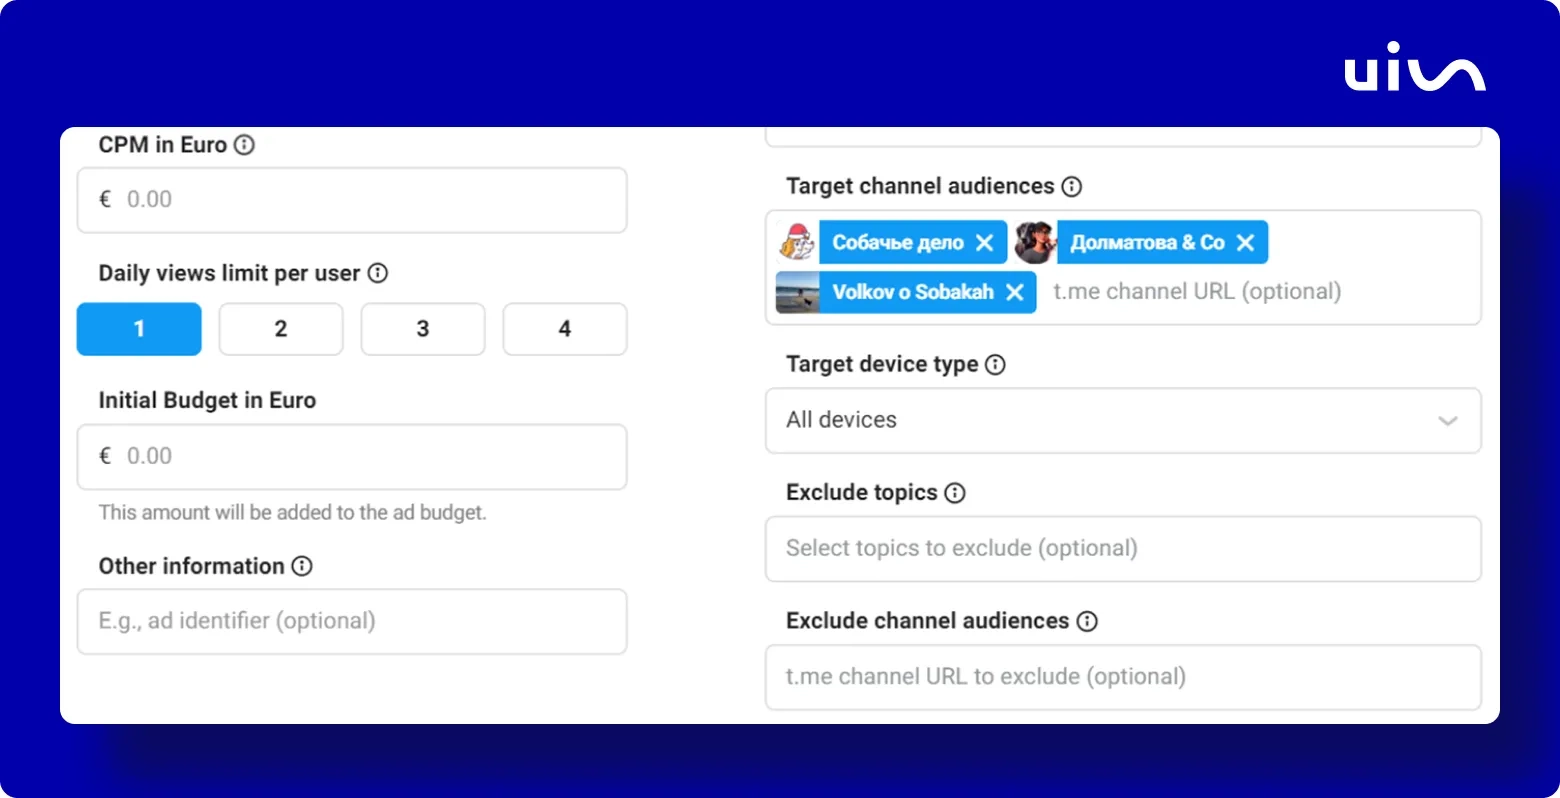Viewport: 1560px width, 798px height.
Task: Select daily views limit 2
Action: point(281,329)
